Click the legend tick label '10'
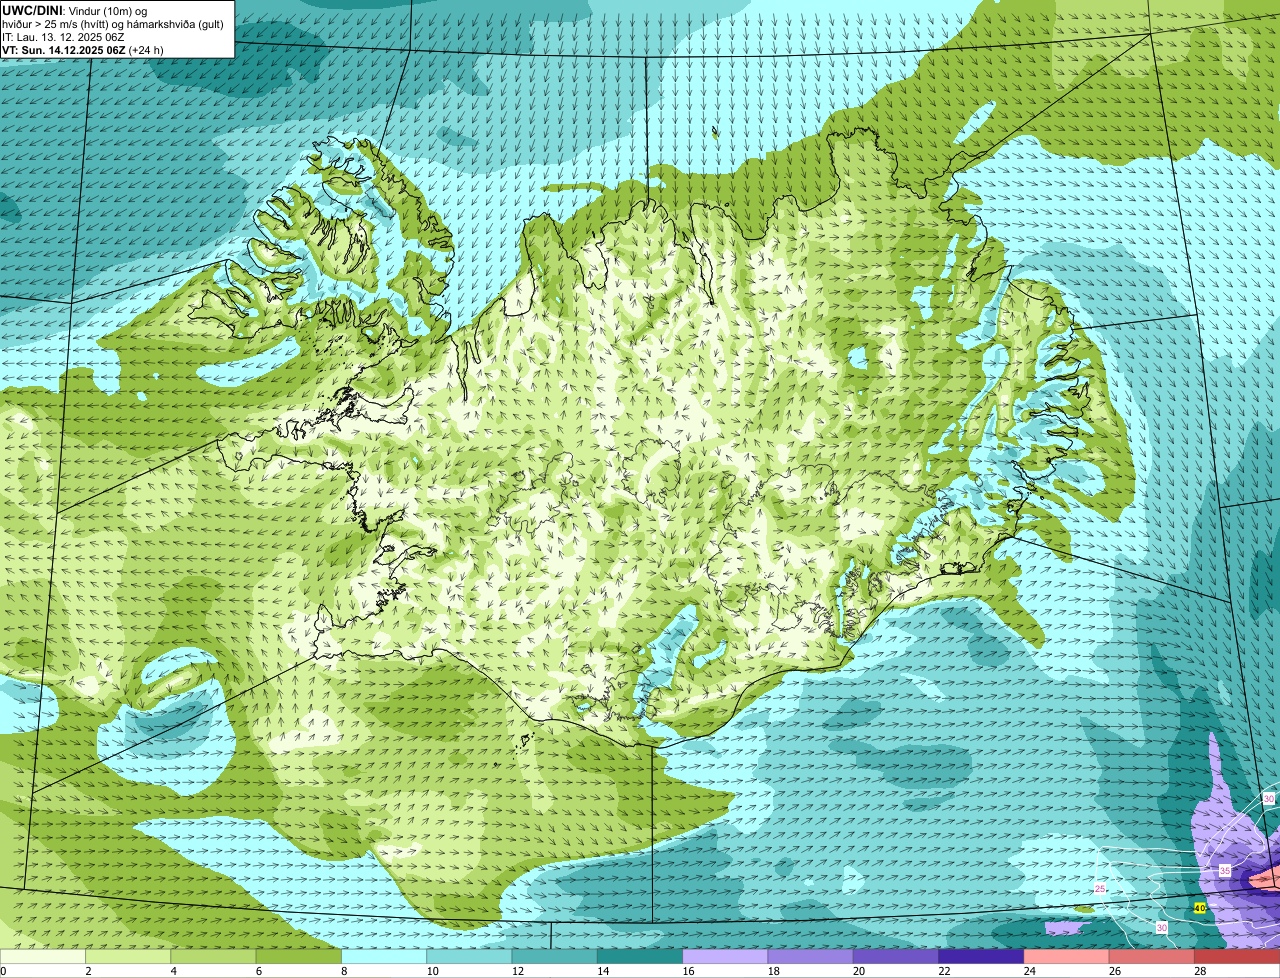The height and width of the screenshot is (978, 1280). (431, 971)
